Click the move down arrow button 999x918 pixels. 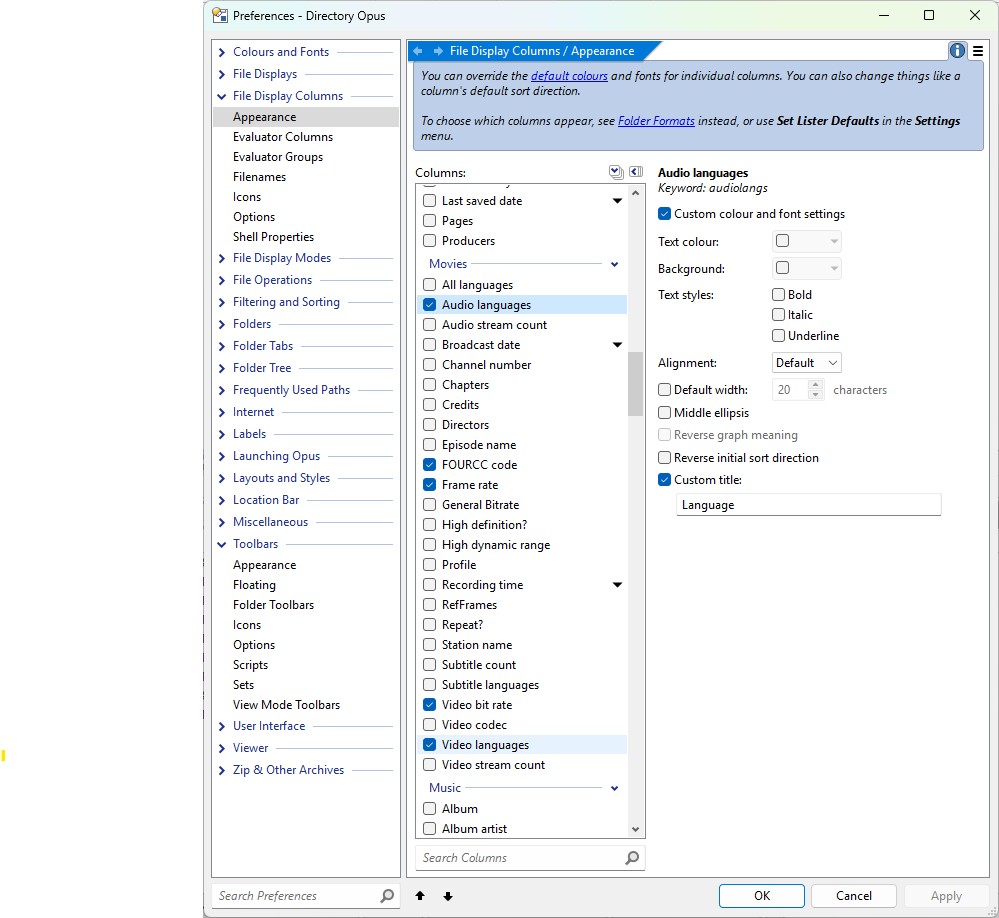tap(448, 896)
